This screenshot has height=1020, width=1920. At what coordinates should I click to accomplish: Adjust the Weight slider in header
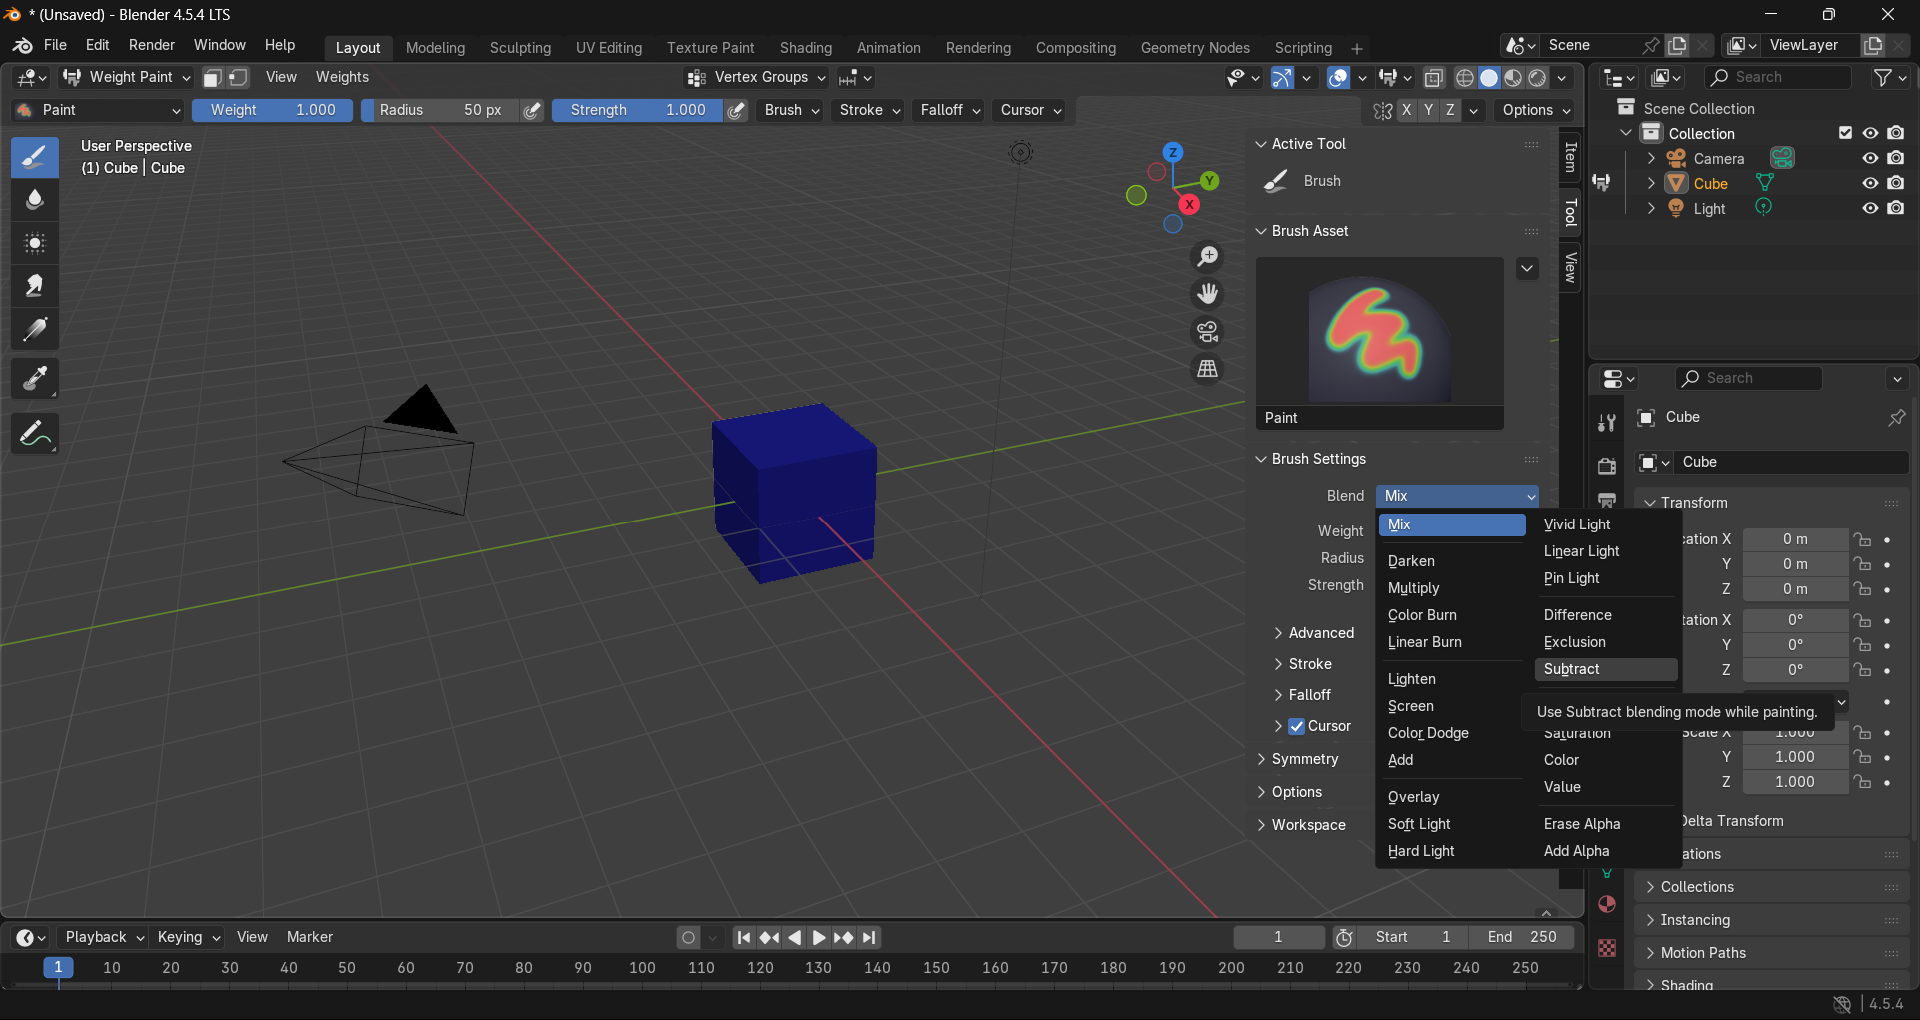click(272, 110)
